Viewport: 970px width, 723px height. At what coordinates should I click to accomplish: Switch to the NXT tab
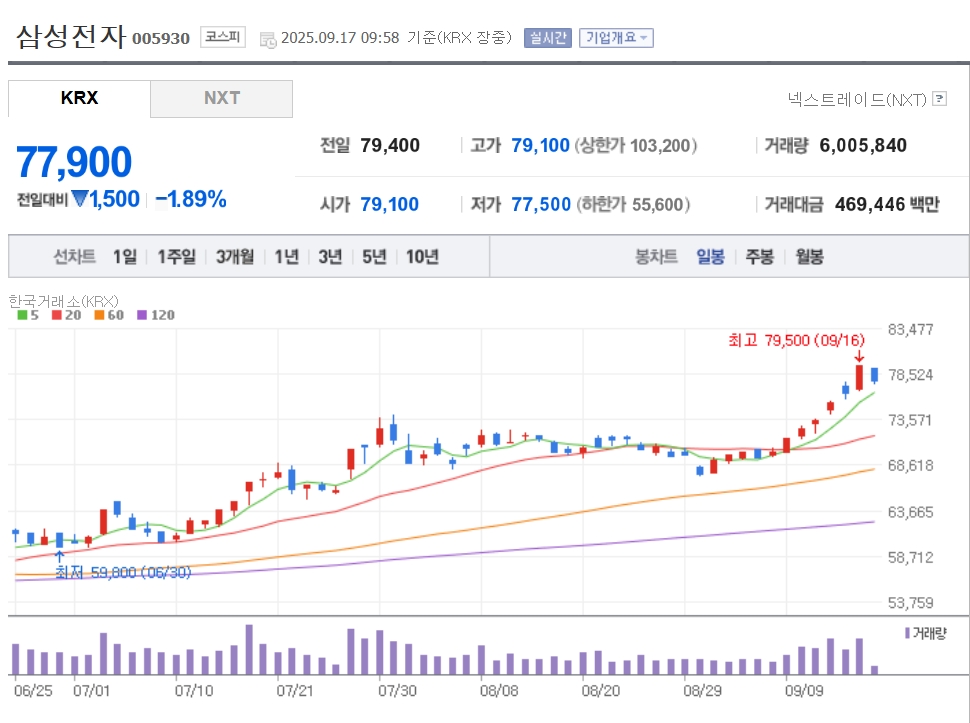(x=221, y=98)
